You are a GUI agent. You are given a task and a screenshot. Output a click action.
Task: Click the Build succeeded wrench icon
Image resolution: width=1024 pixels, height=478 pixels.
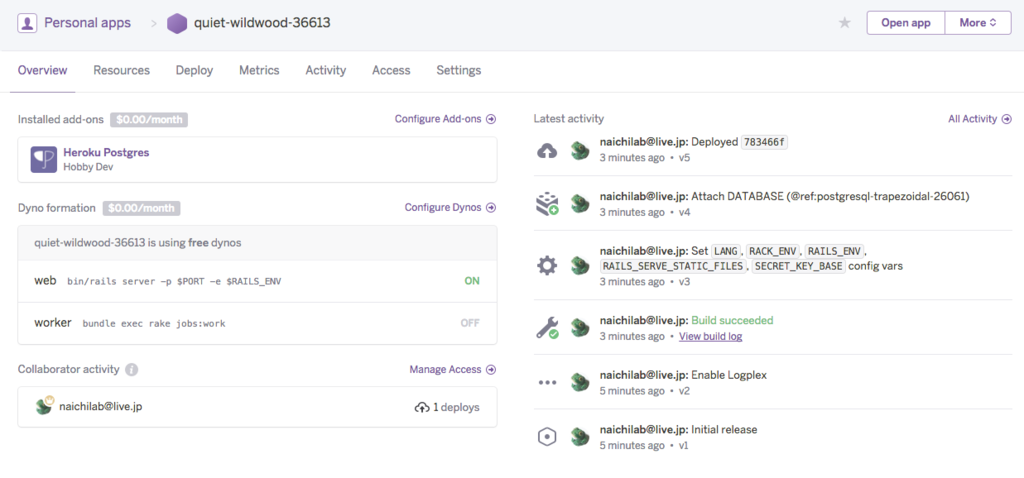pyautogui.click(x=547, y=327)
